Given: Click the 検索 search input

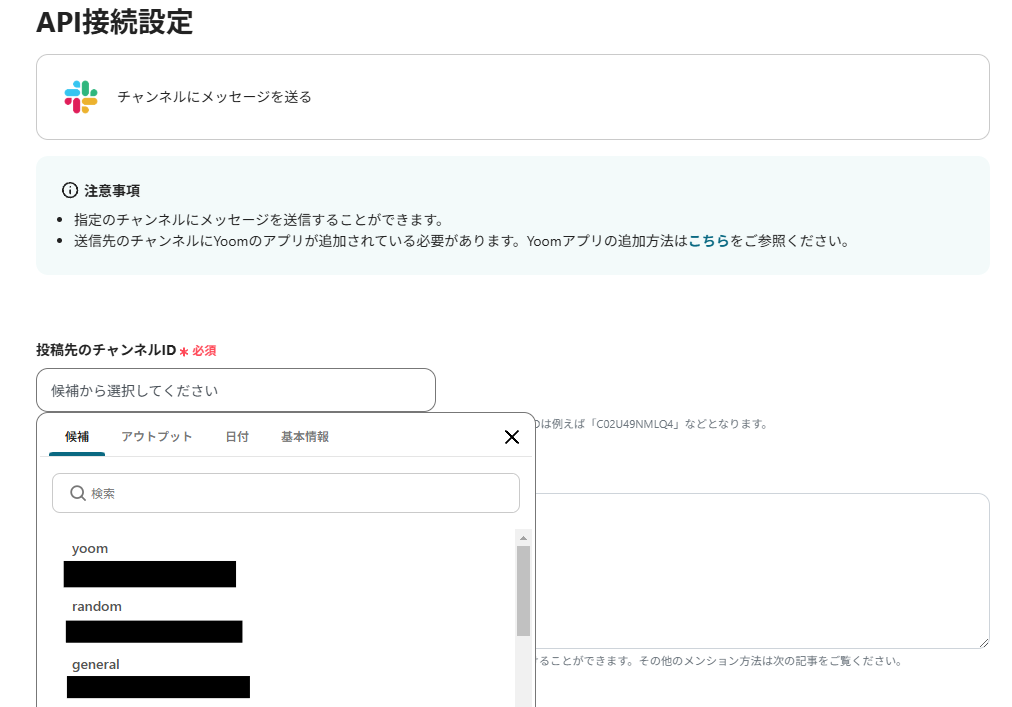Looking at the screenshot, I should click(x=285, y=493).
